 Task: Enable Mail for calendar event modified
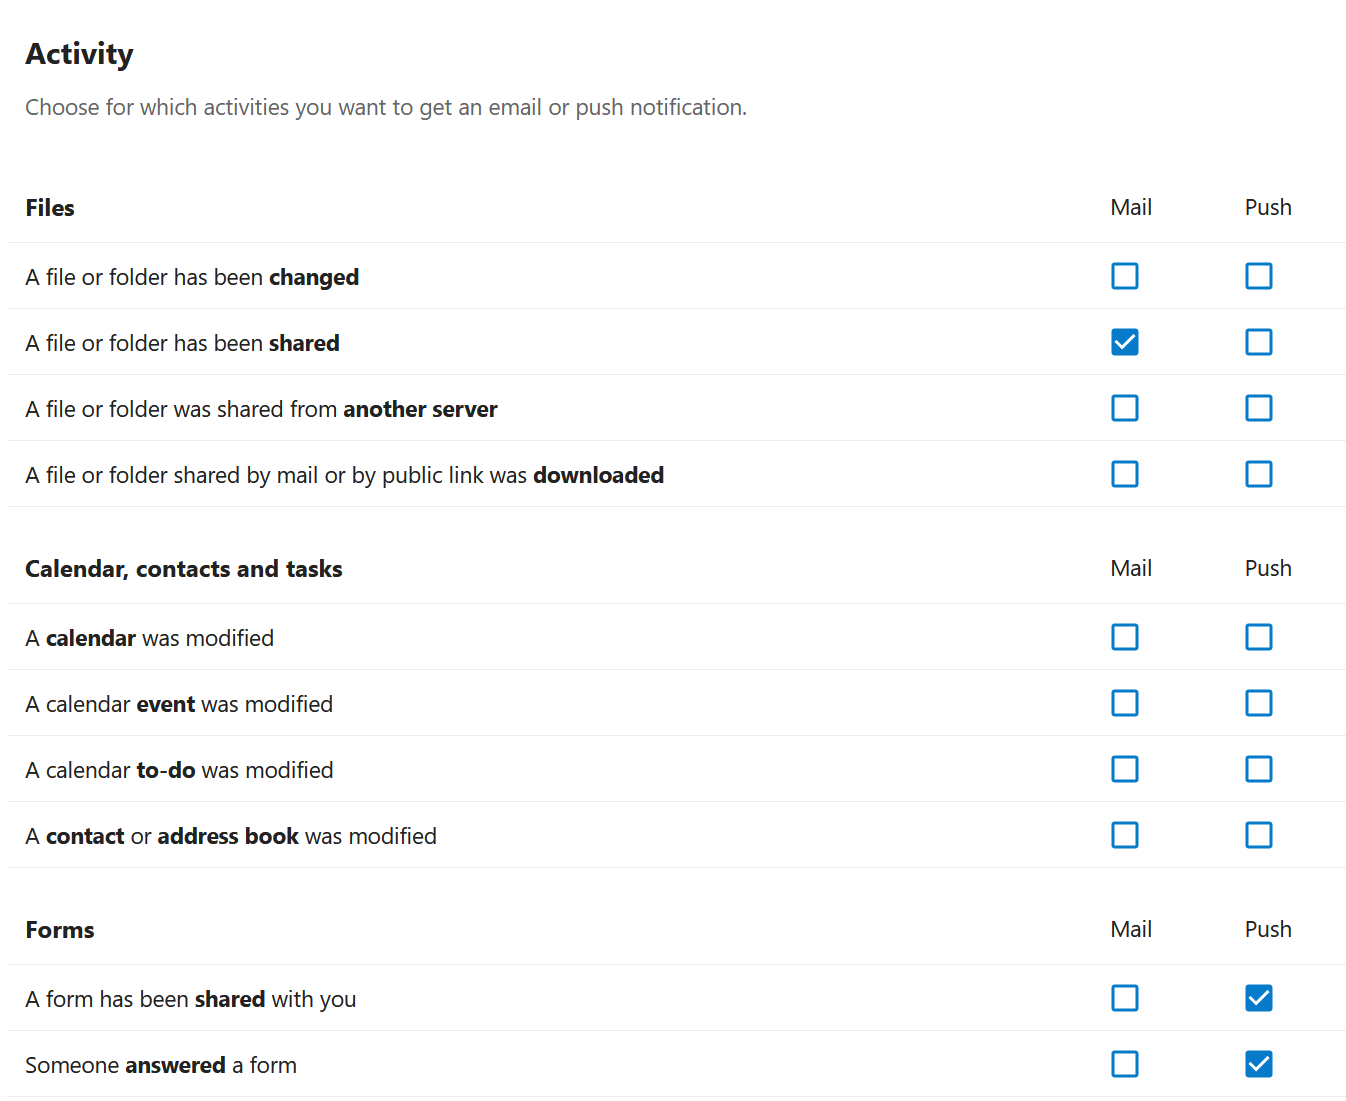(x=1125, y=703)
